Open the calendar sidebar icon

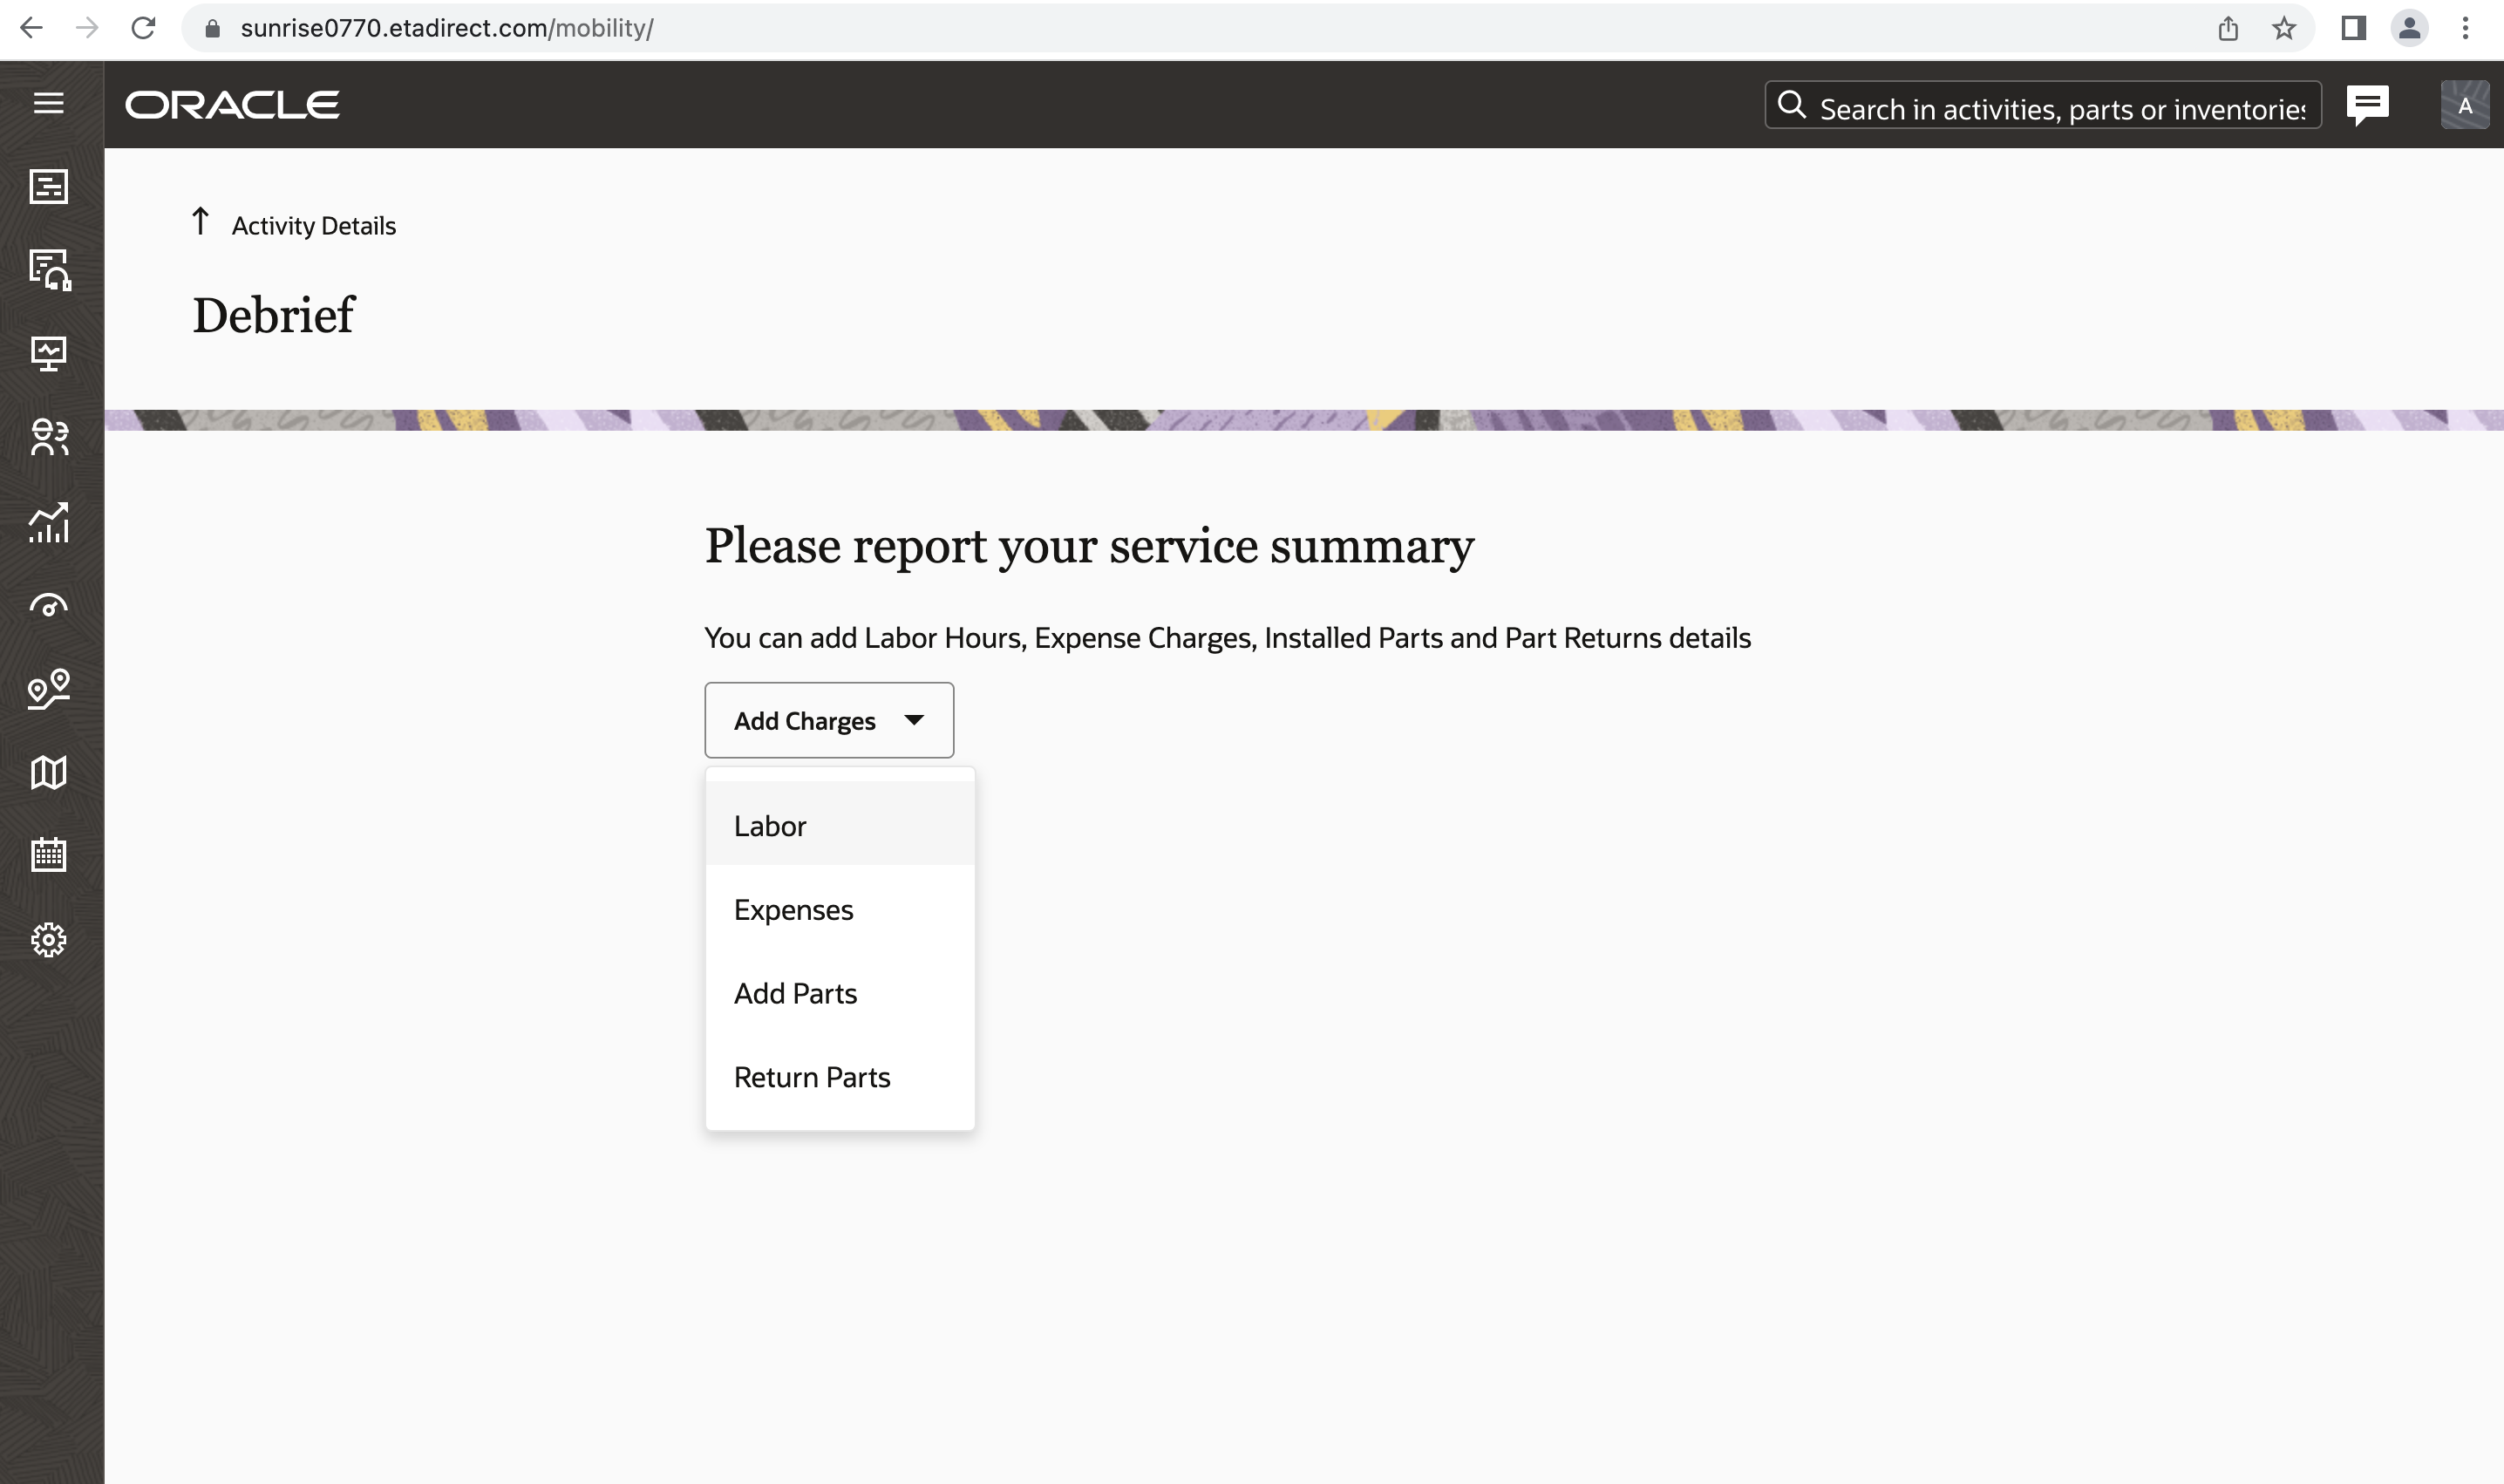(48, 855)
